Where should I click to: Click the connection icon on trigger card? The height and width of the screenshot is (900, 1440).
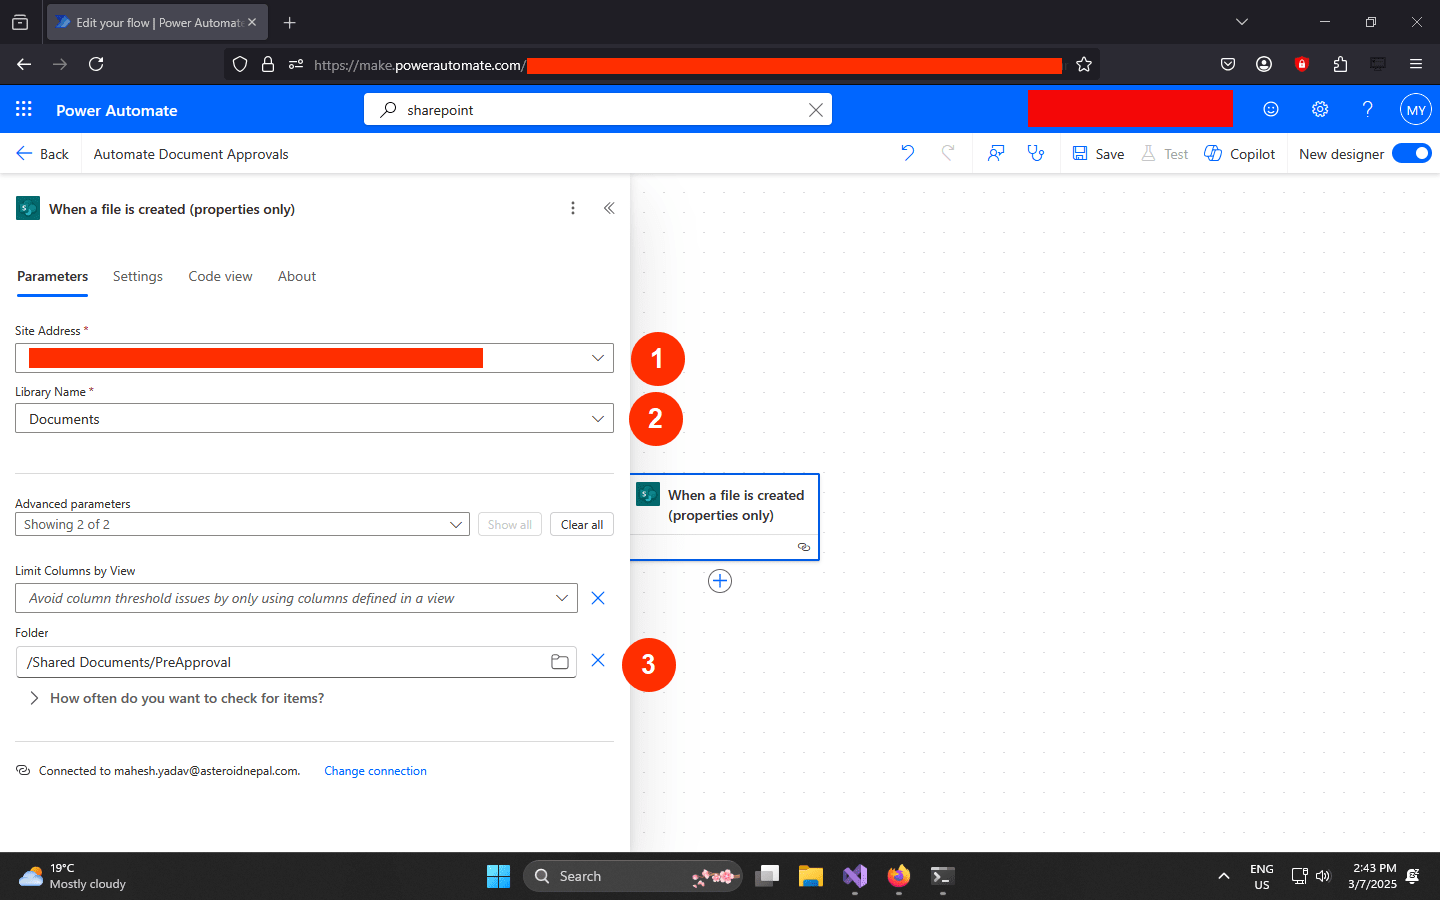click(804, 547)
